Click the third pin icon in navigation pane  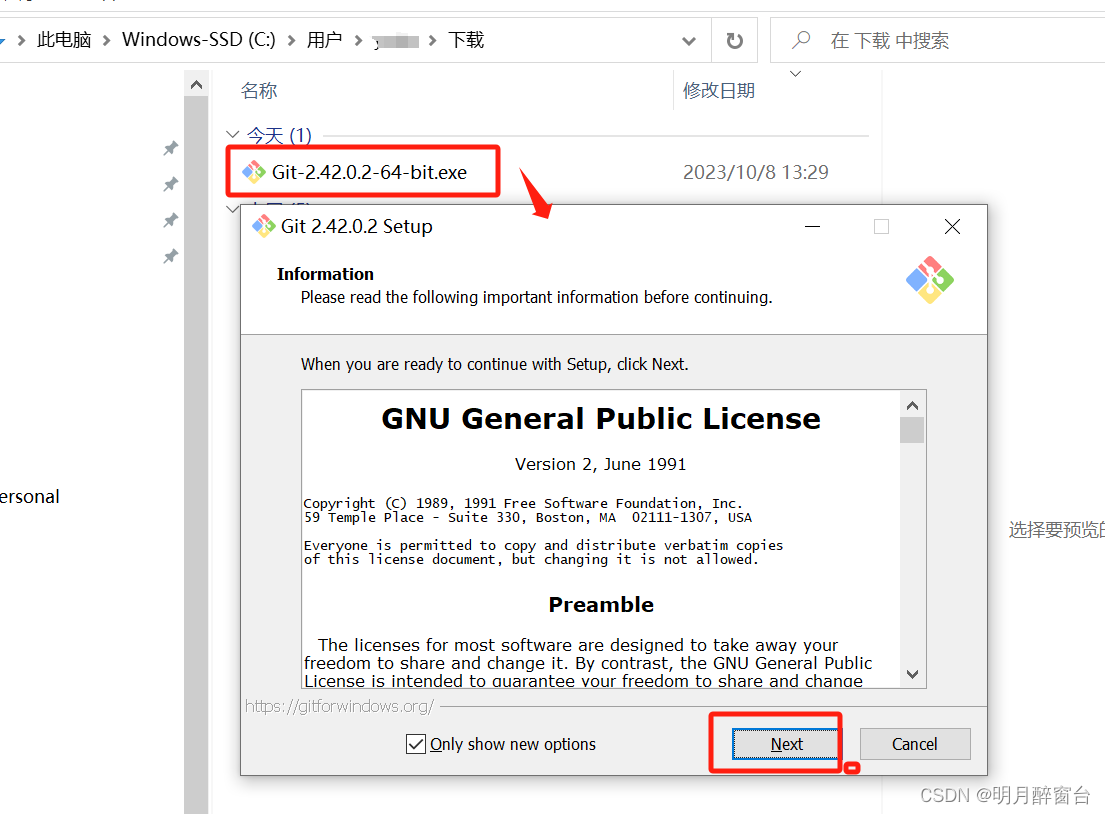pos(171,221)
